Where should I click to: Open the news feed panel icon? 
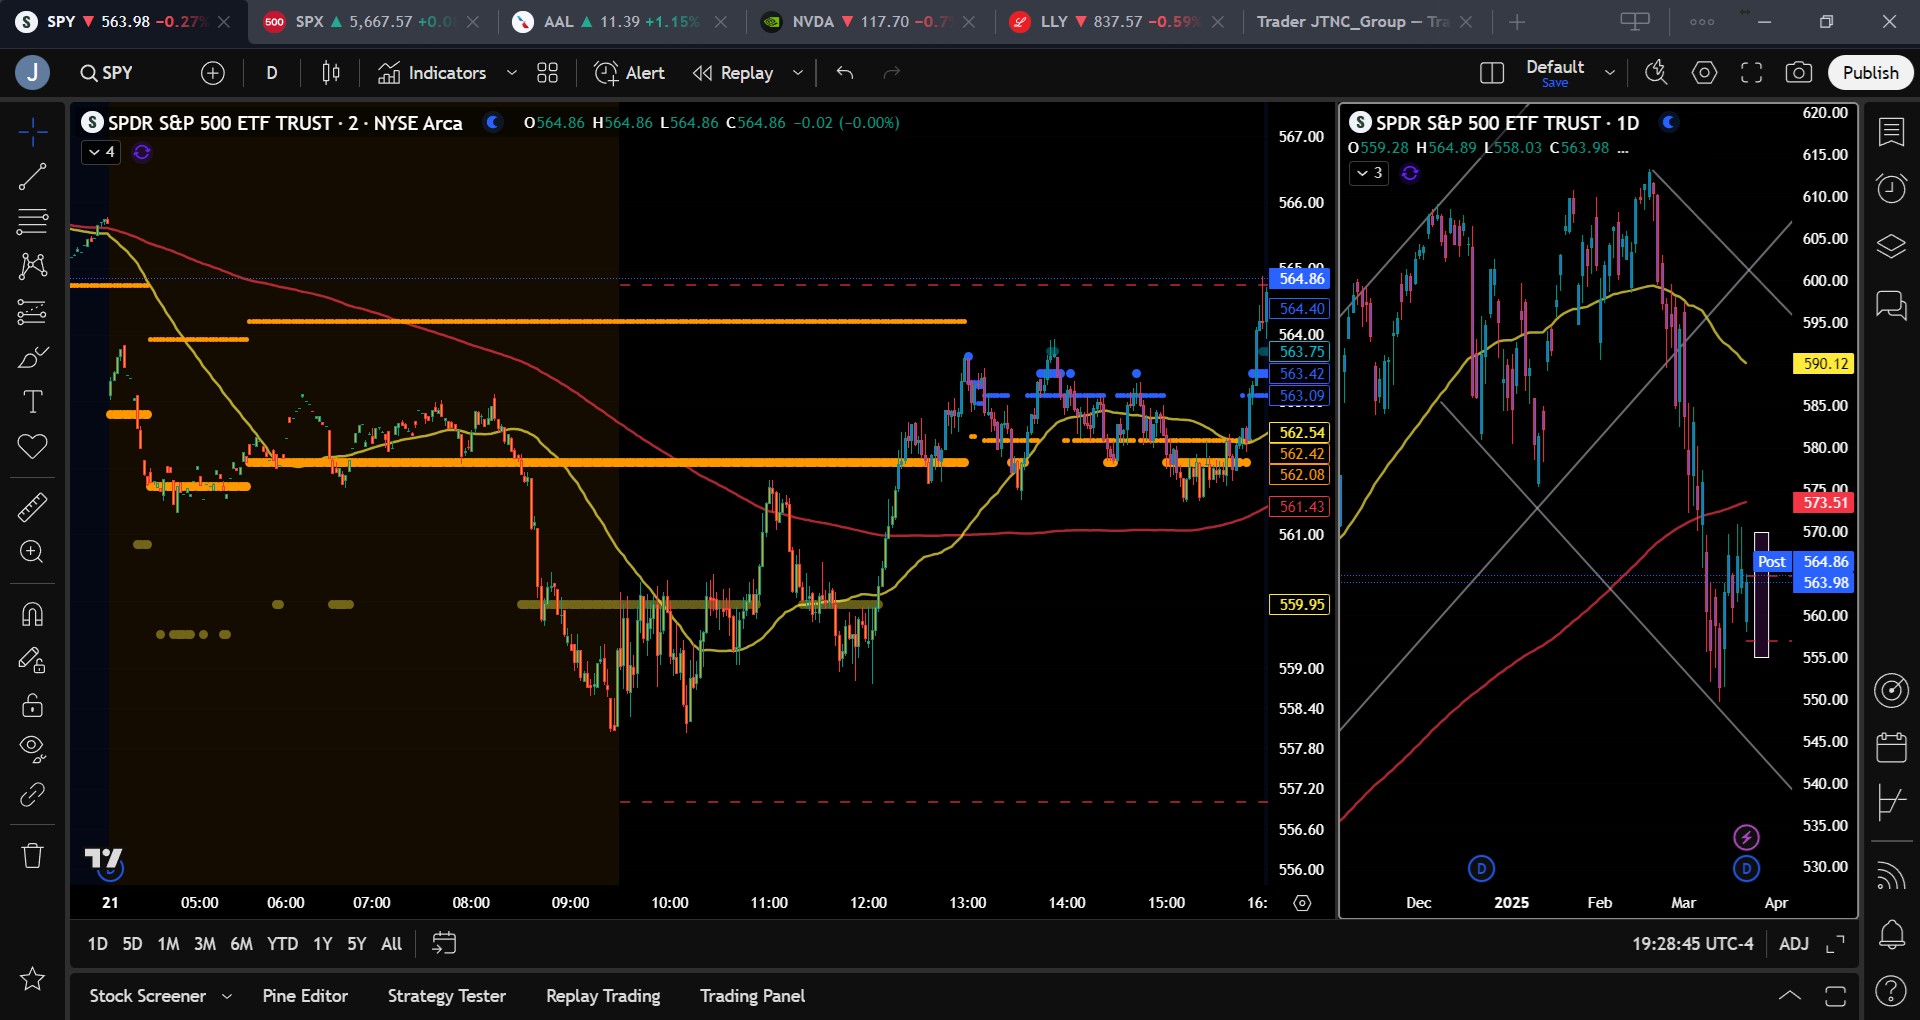tap(1891, 875)
